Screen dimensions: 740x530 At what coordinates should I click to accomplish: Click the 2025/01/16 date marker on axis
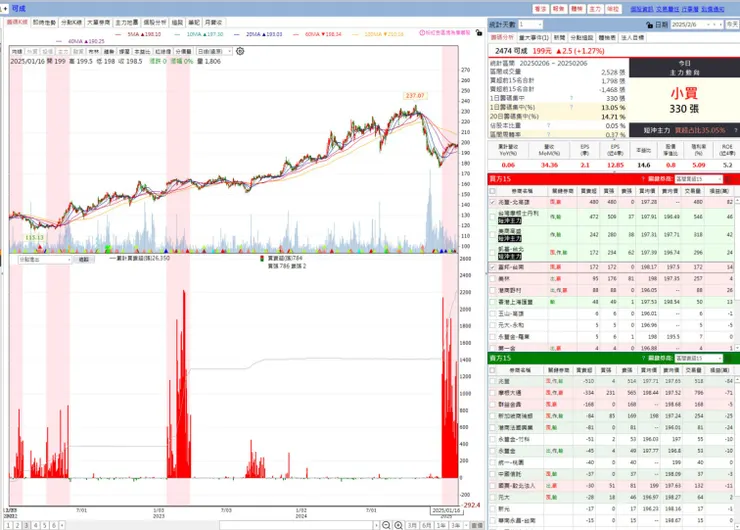[x=446, y=511]
